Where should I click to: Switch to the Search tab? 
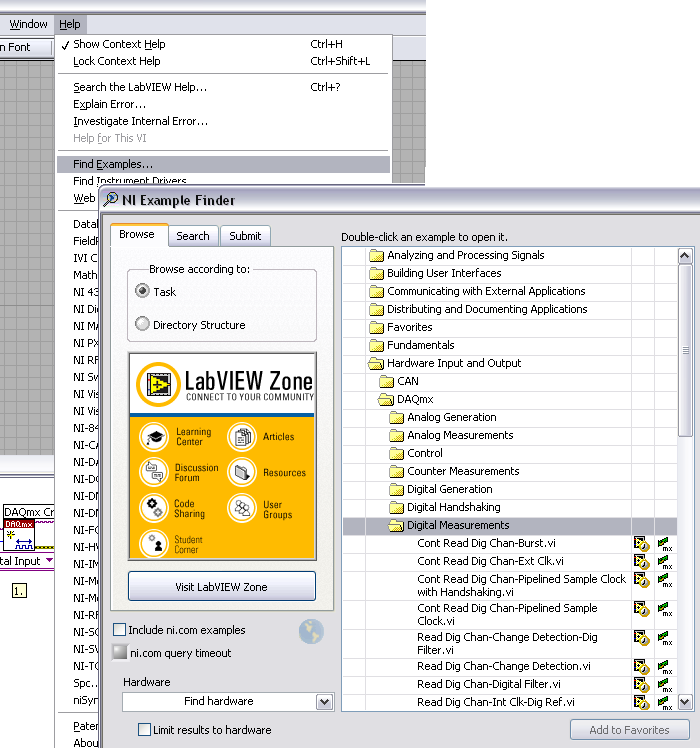[193, 236]
